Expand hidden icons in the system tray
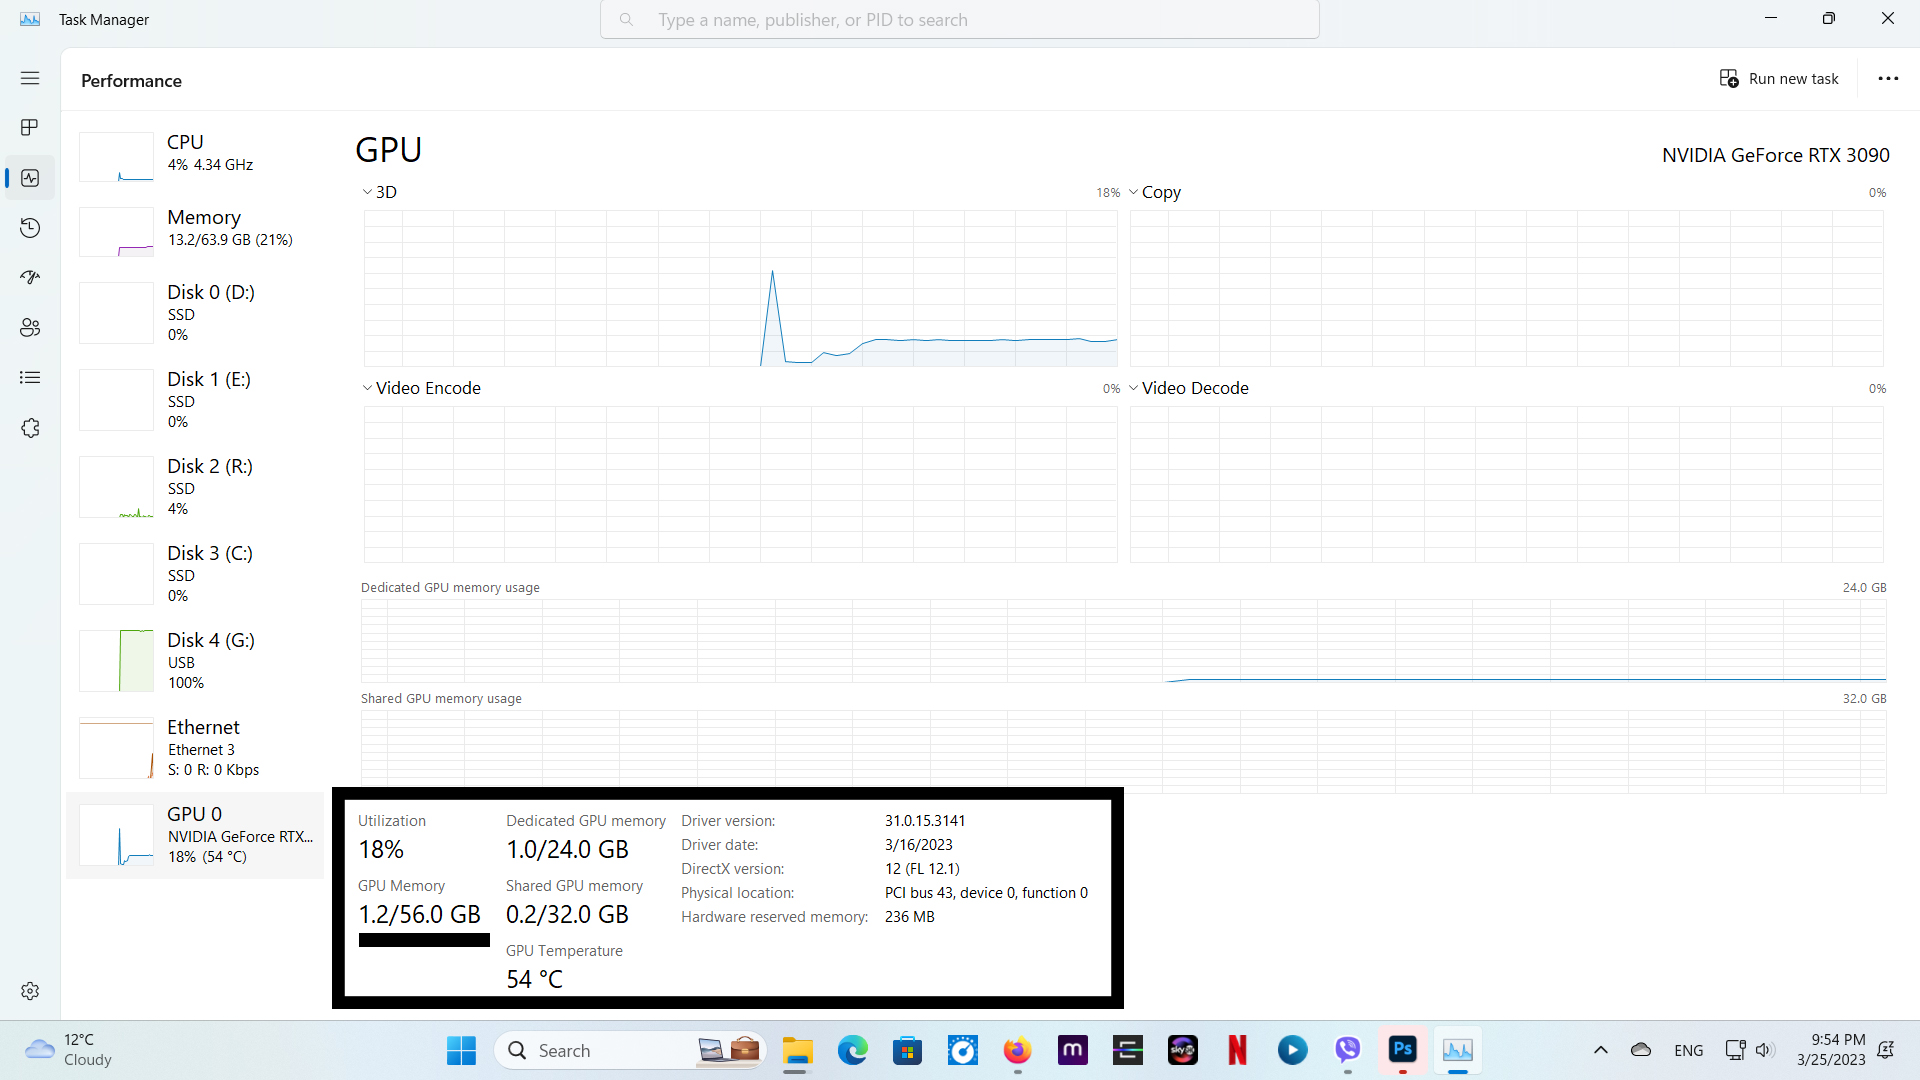The image size is (1920, 1080). coord(1600,1050)
